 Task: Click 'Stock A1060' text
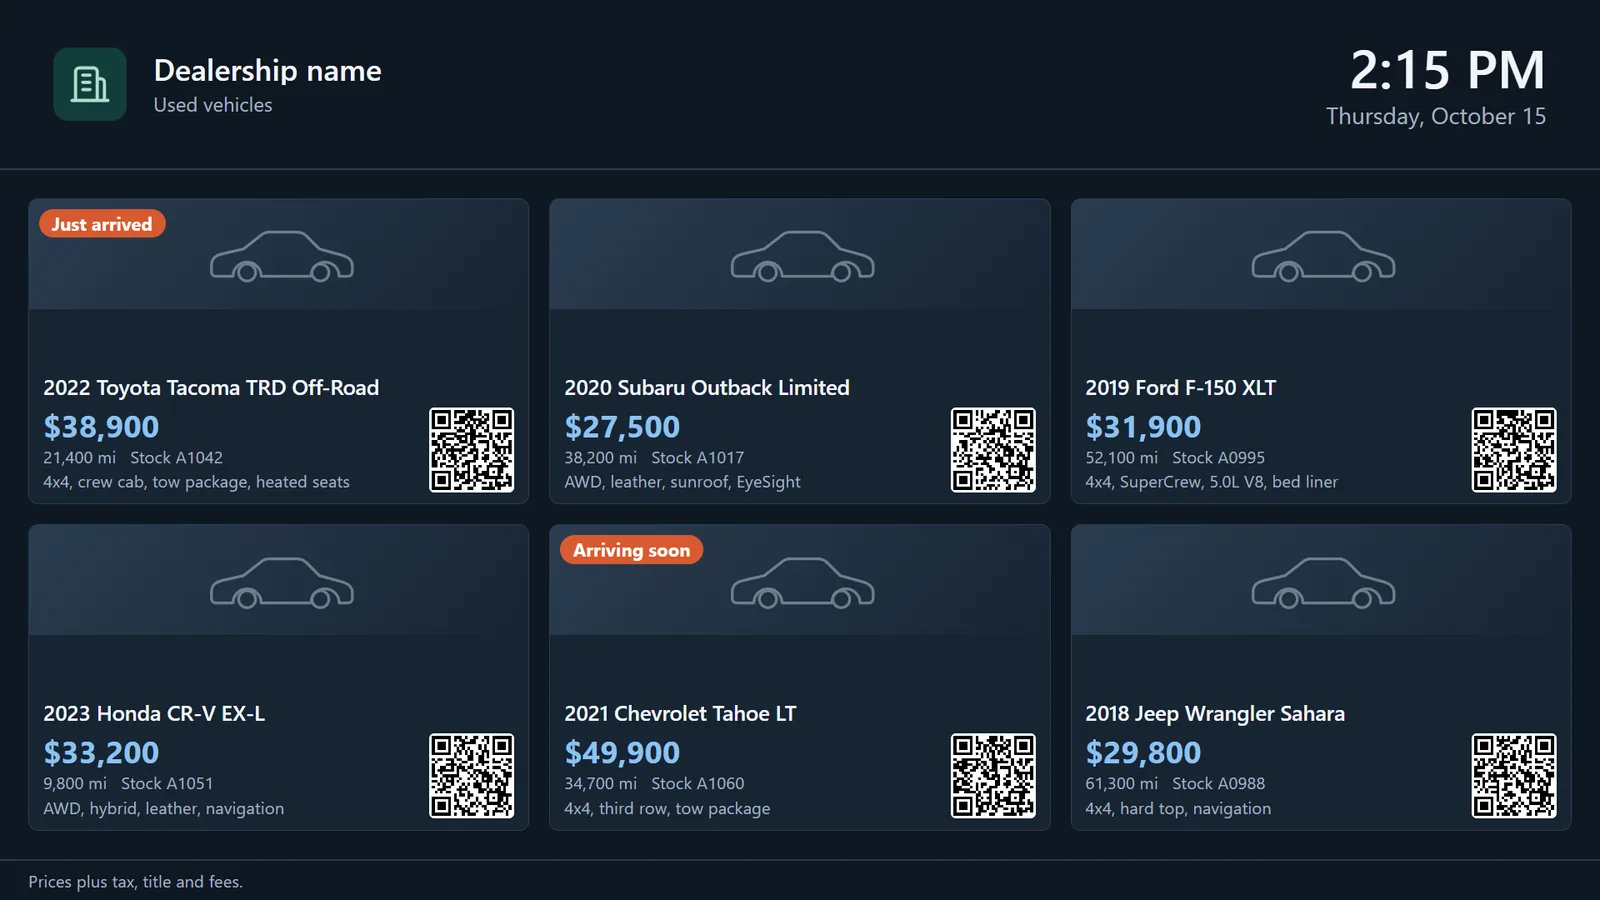[697, 784]
